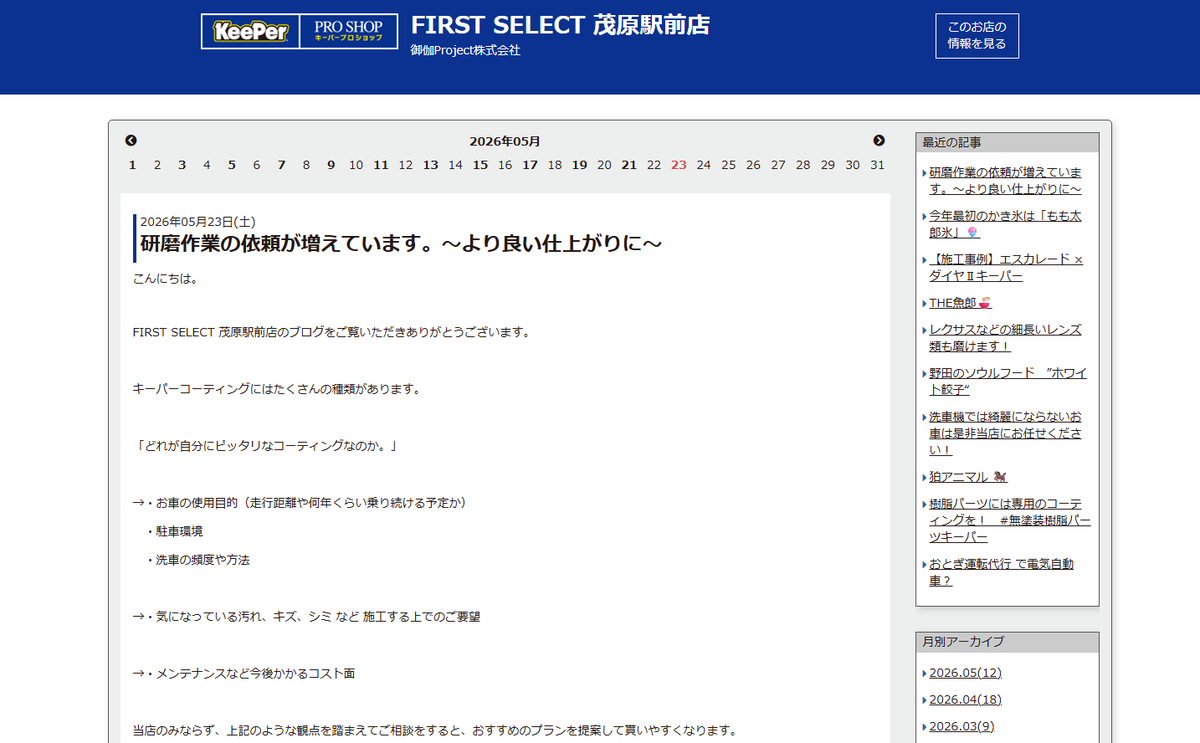Click line キーパーコーティングにはたくさんの種類があります。
1200x743 pixels.
coord(277,388)
